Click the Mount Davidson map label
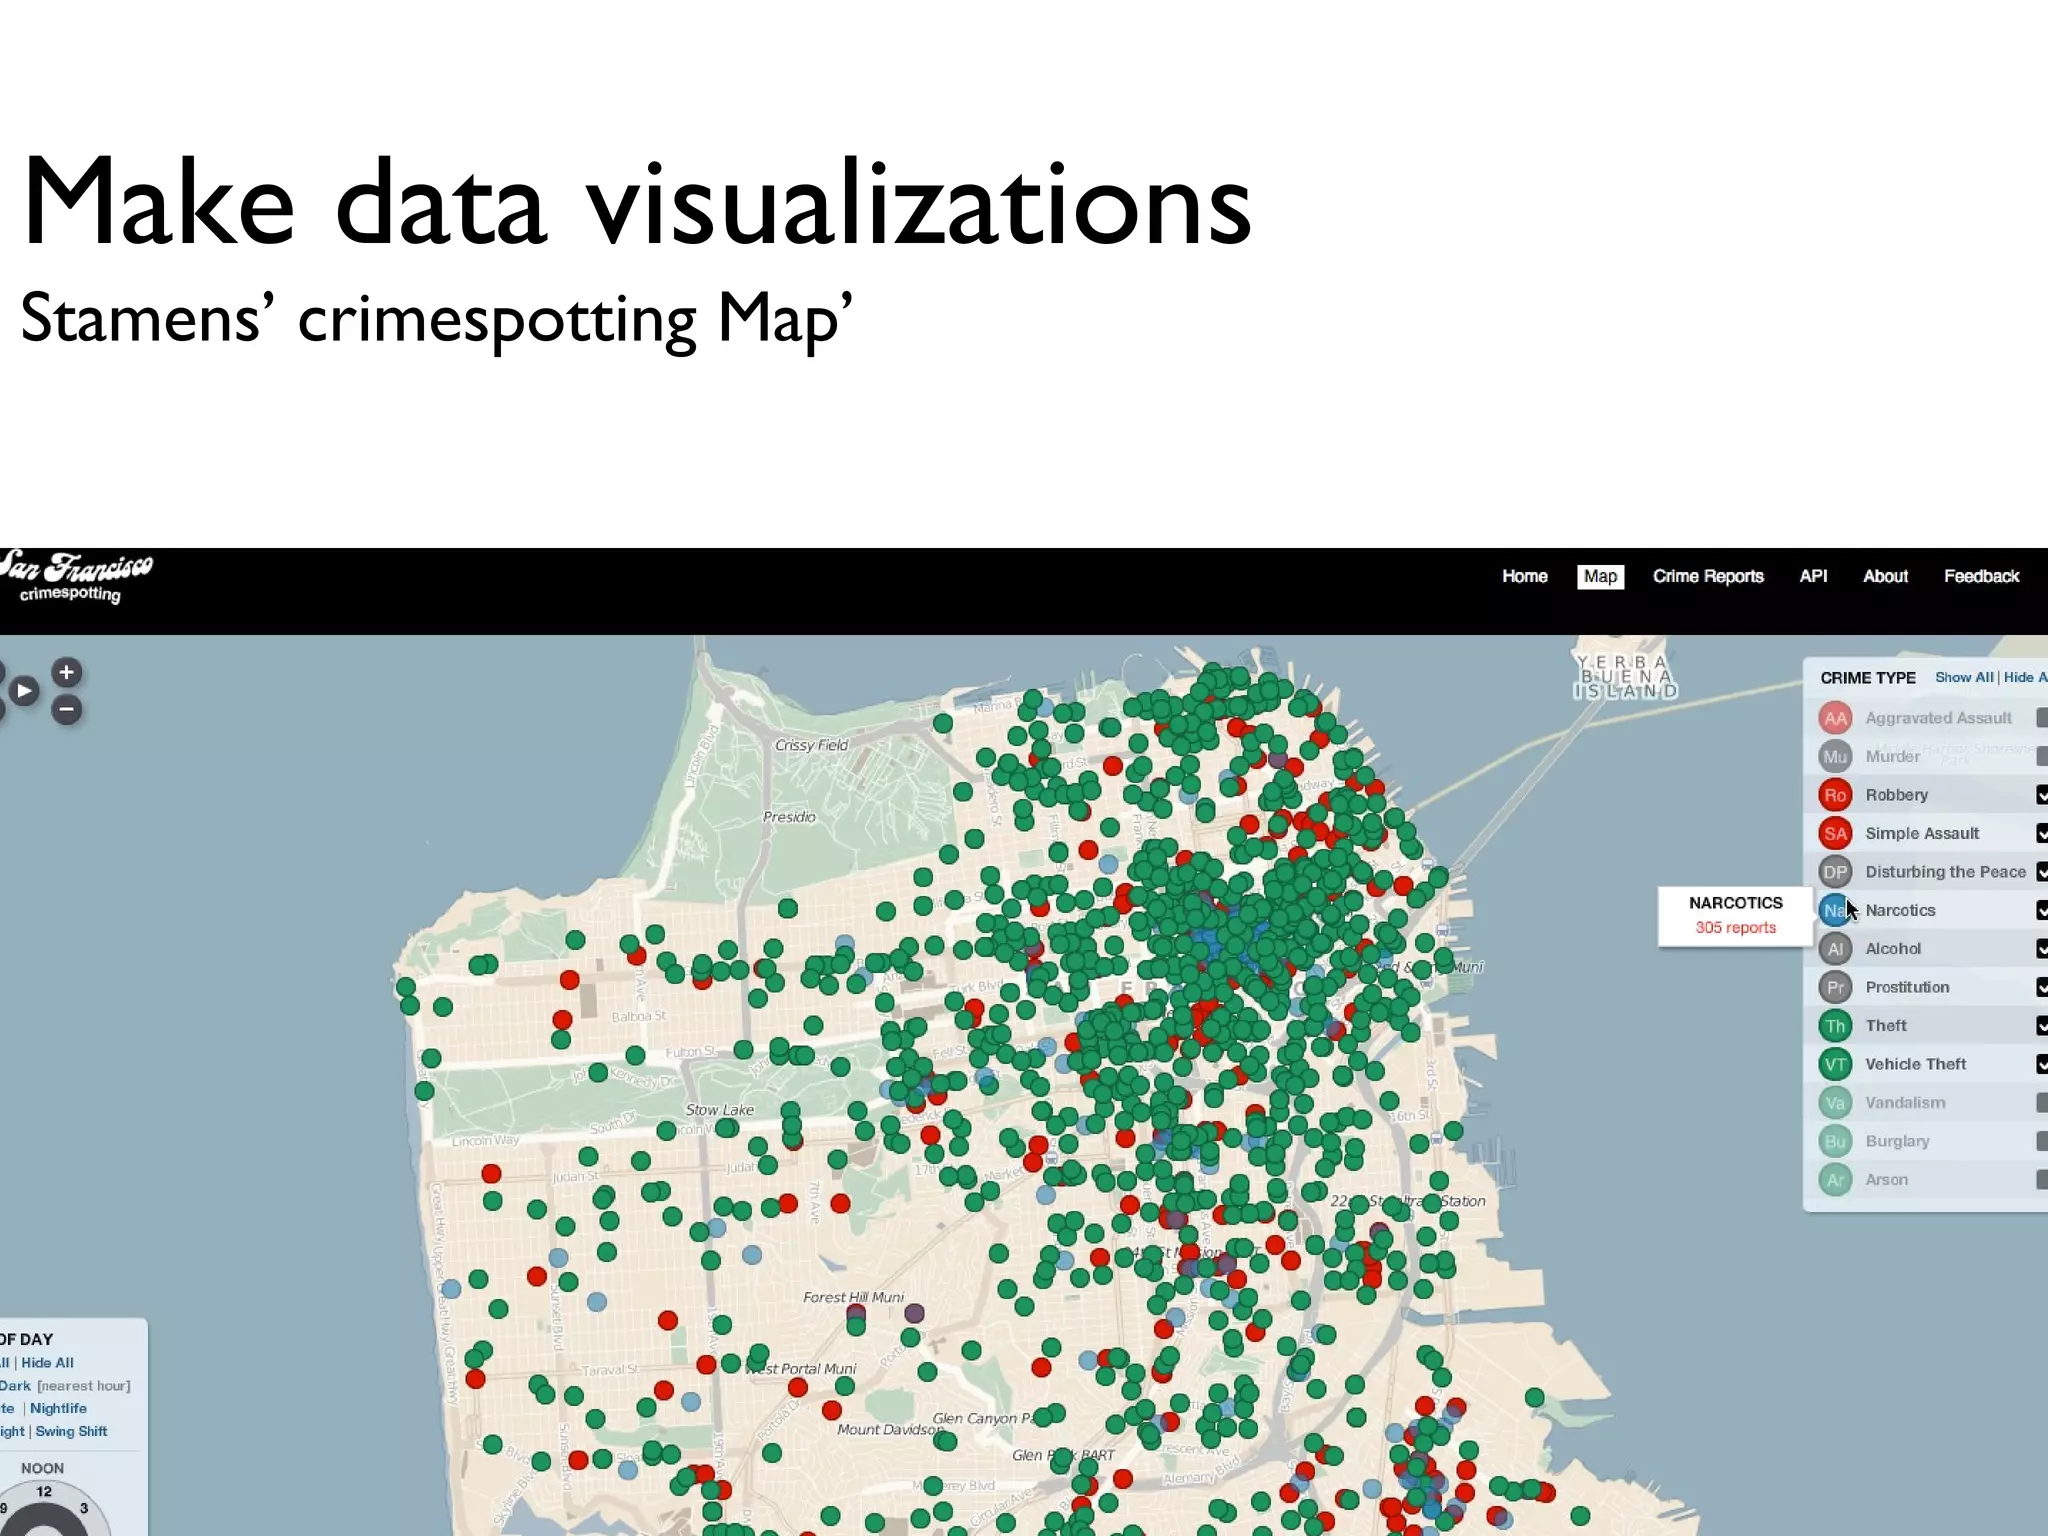Screen dimensions: 2048x1536 [888, 1429]
